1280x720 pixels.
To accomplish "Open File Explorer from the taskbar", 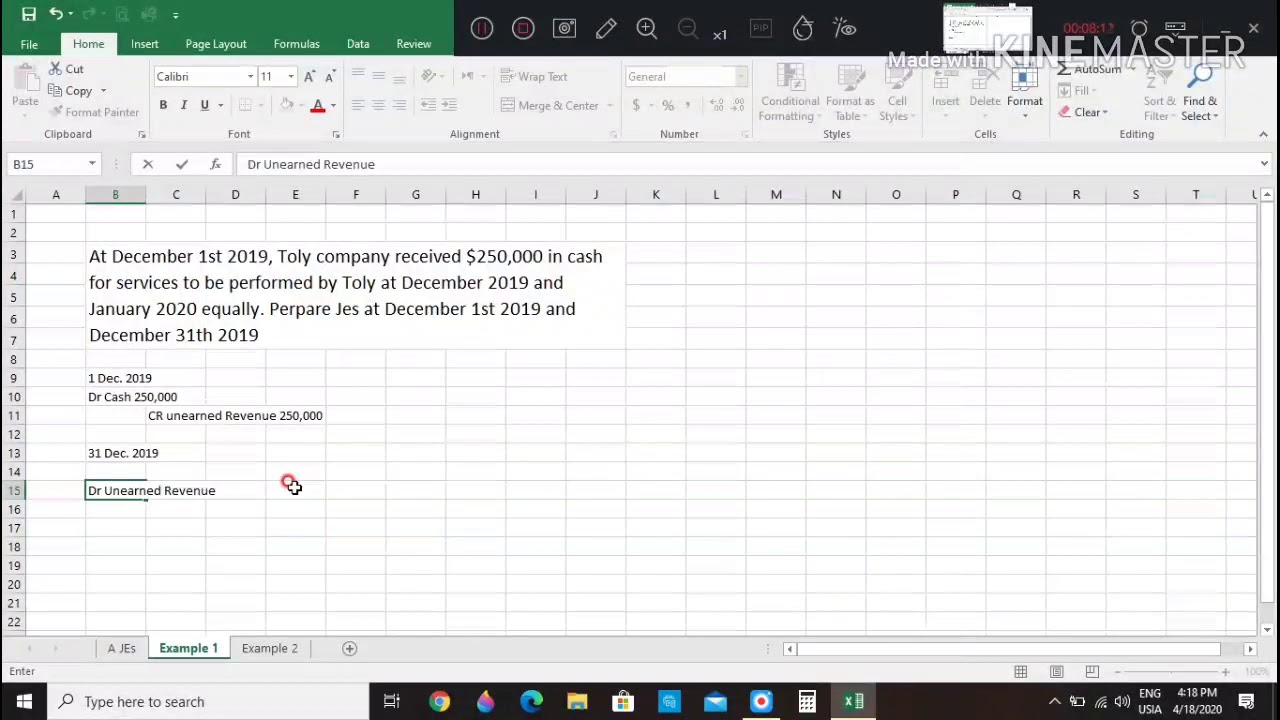I will [x=577, y=702].
